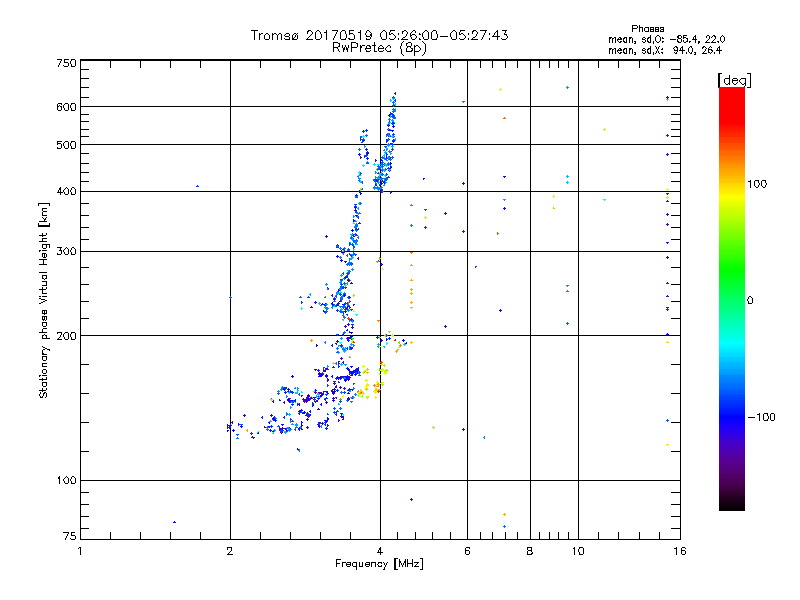Click the colorbar tick label "100"

757,184
